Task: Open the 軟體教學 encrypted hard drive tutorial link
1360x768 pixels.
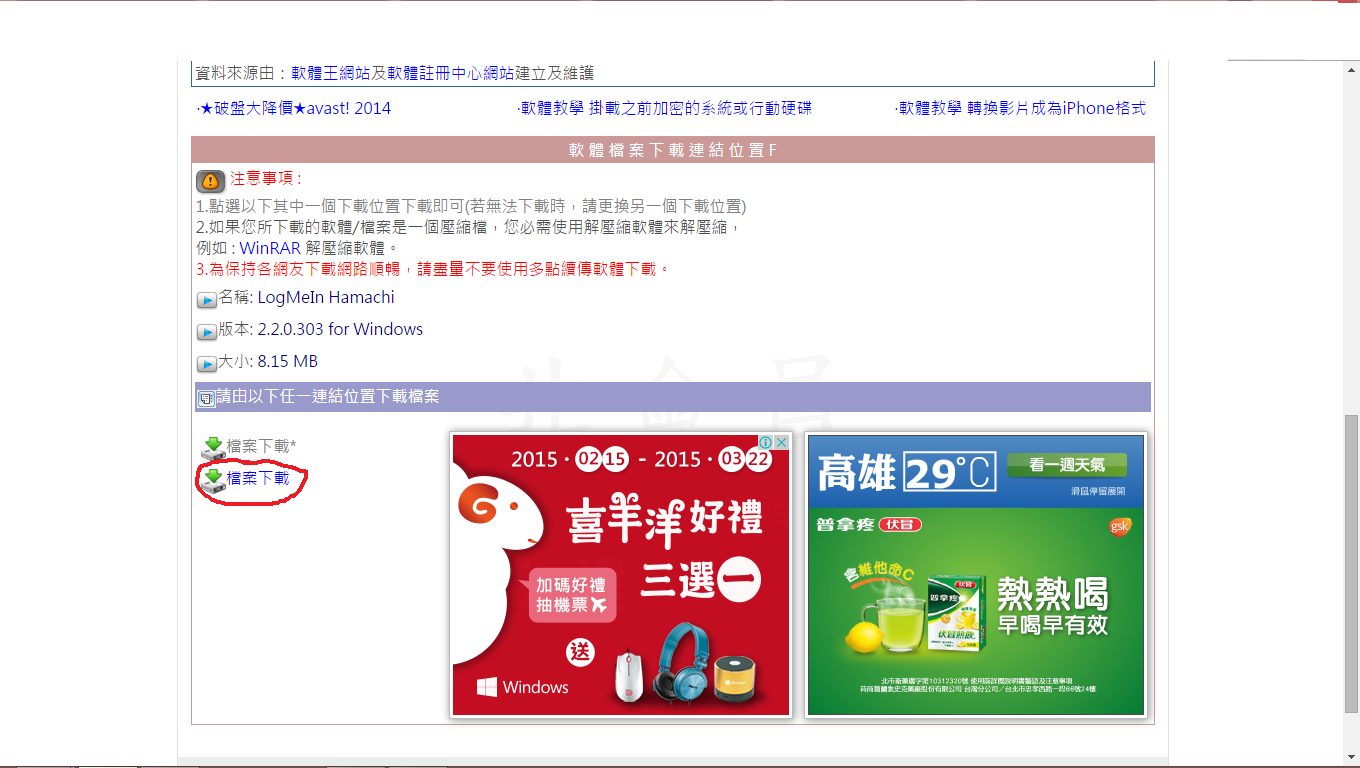Action: (x=665, y=107)
